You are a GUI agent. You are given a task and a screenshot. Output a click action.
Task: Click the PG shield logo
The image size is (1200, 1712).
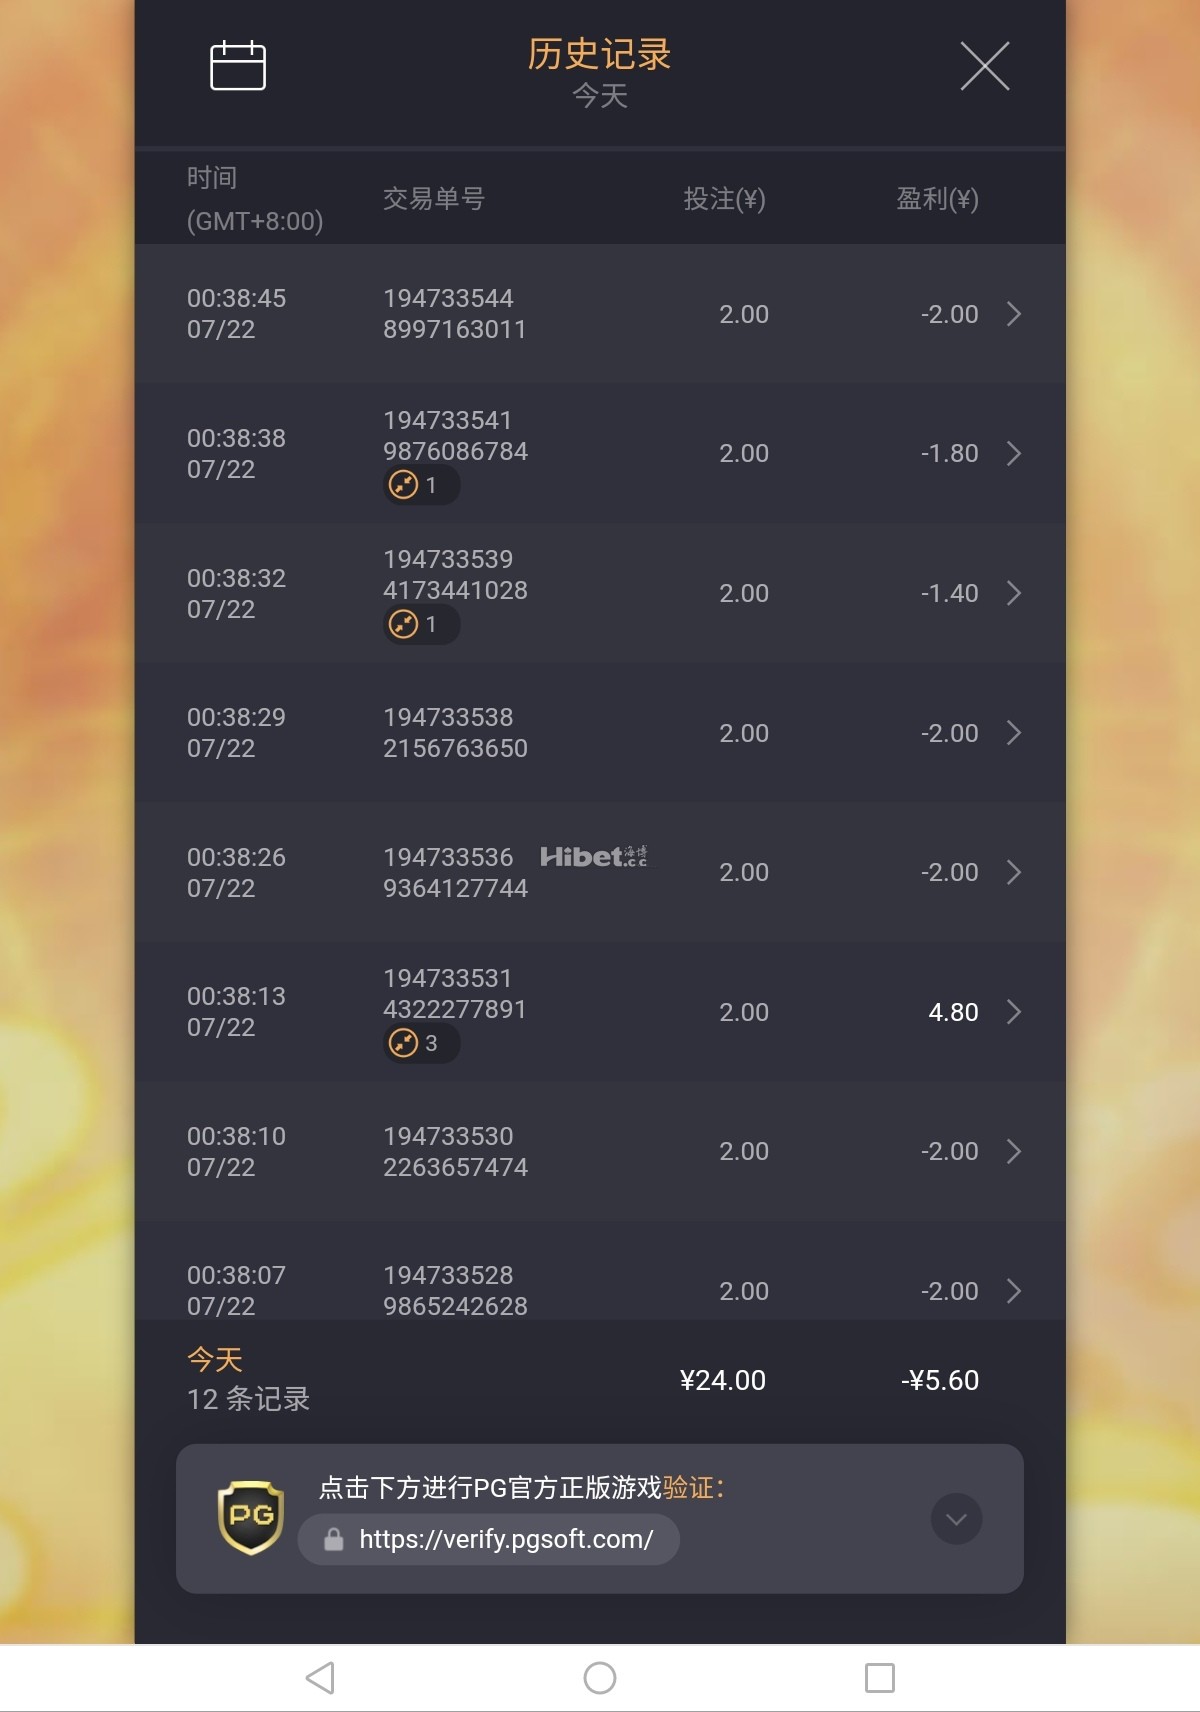click(251, 1517)
